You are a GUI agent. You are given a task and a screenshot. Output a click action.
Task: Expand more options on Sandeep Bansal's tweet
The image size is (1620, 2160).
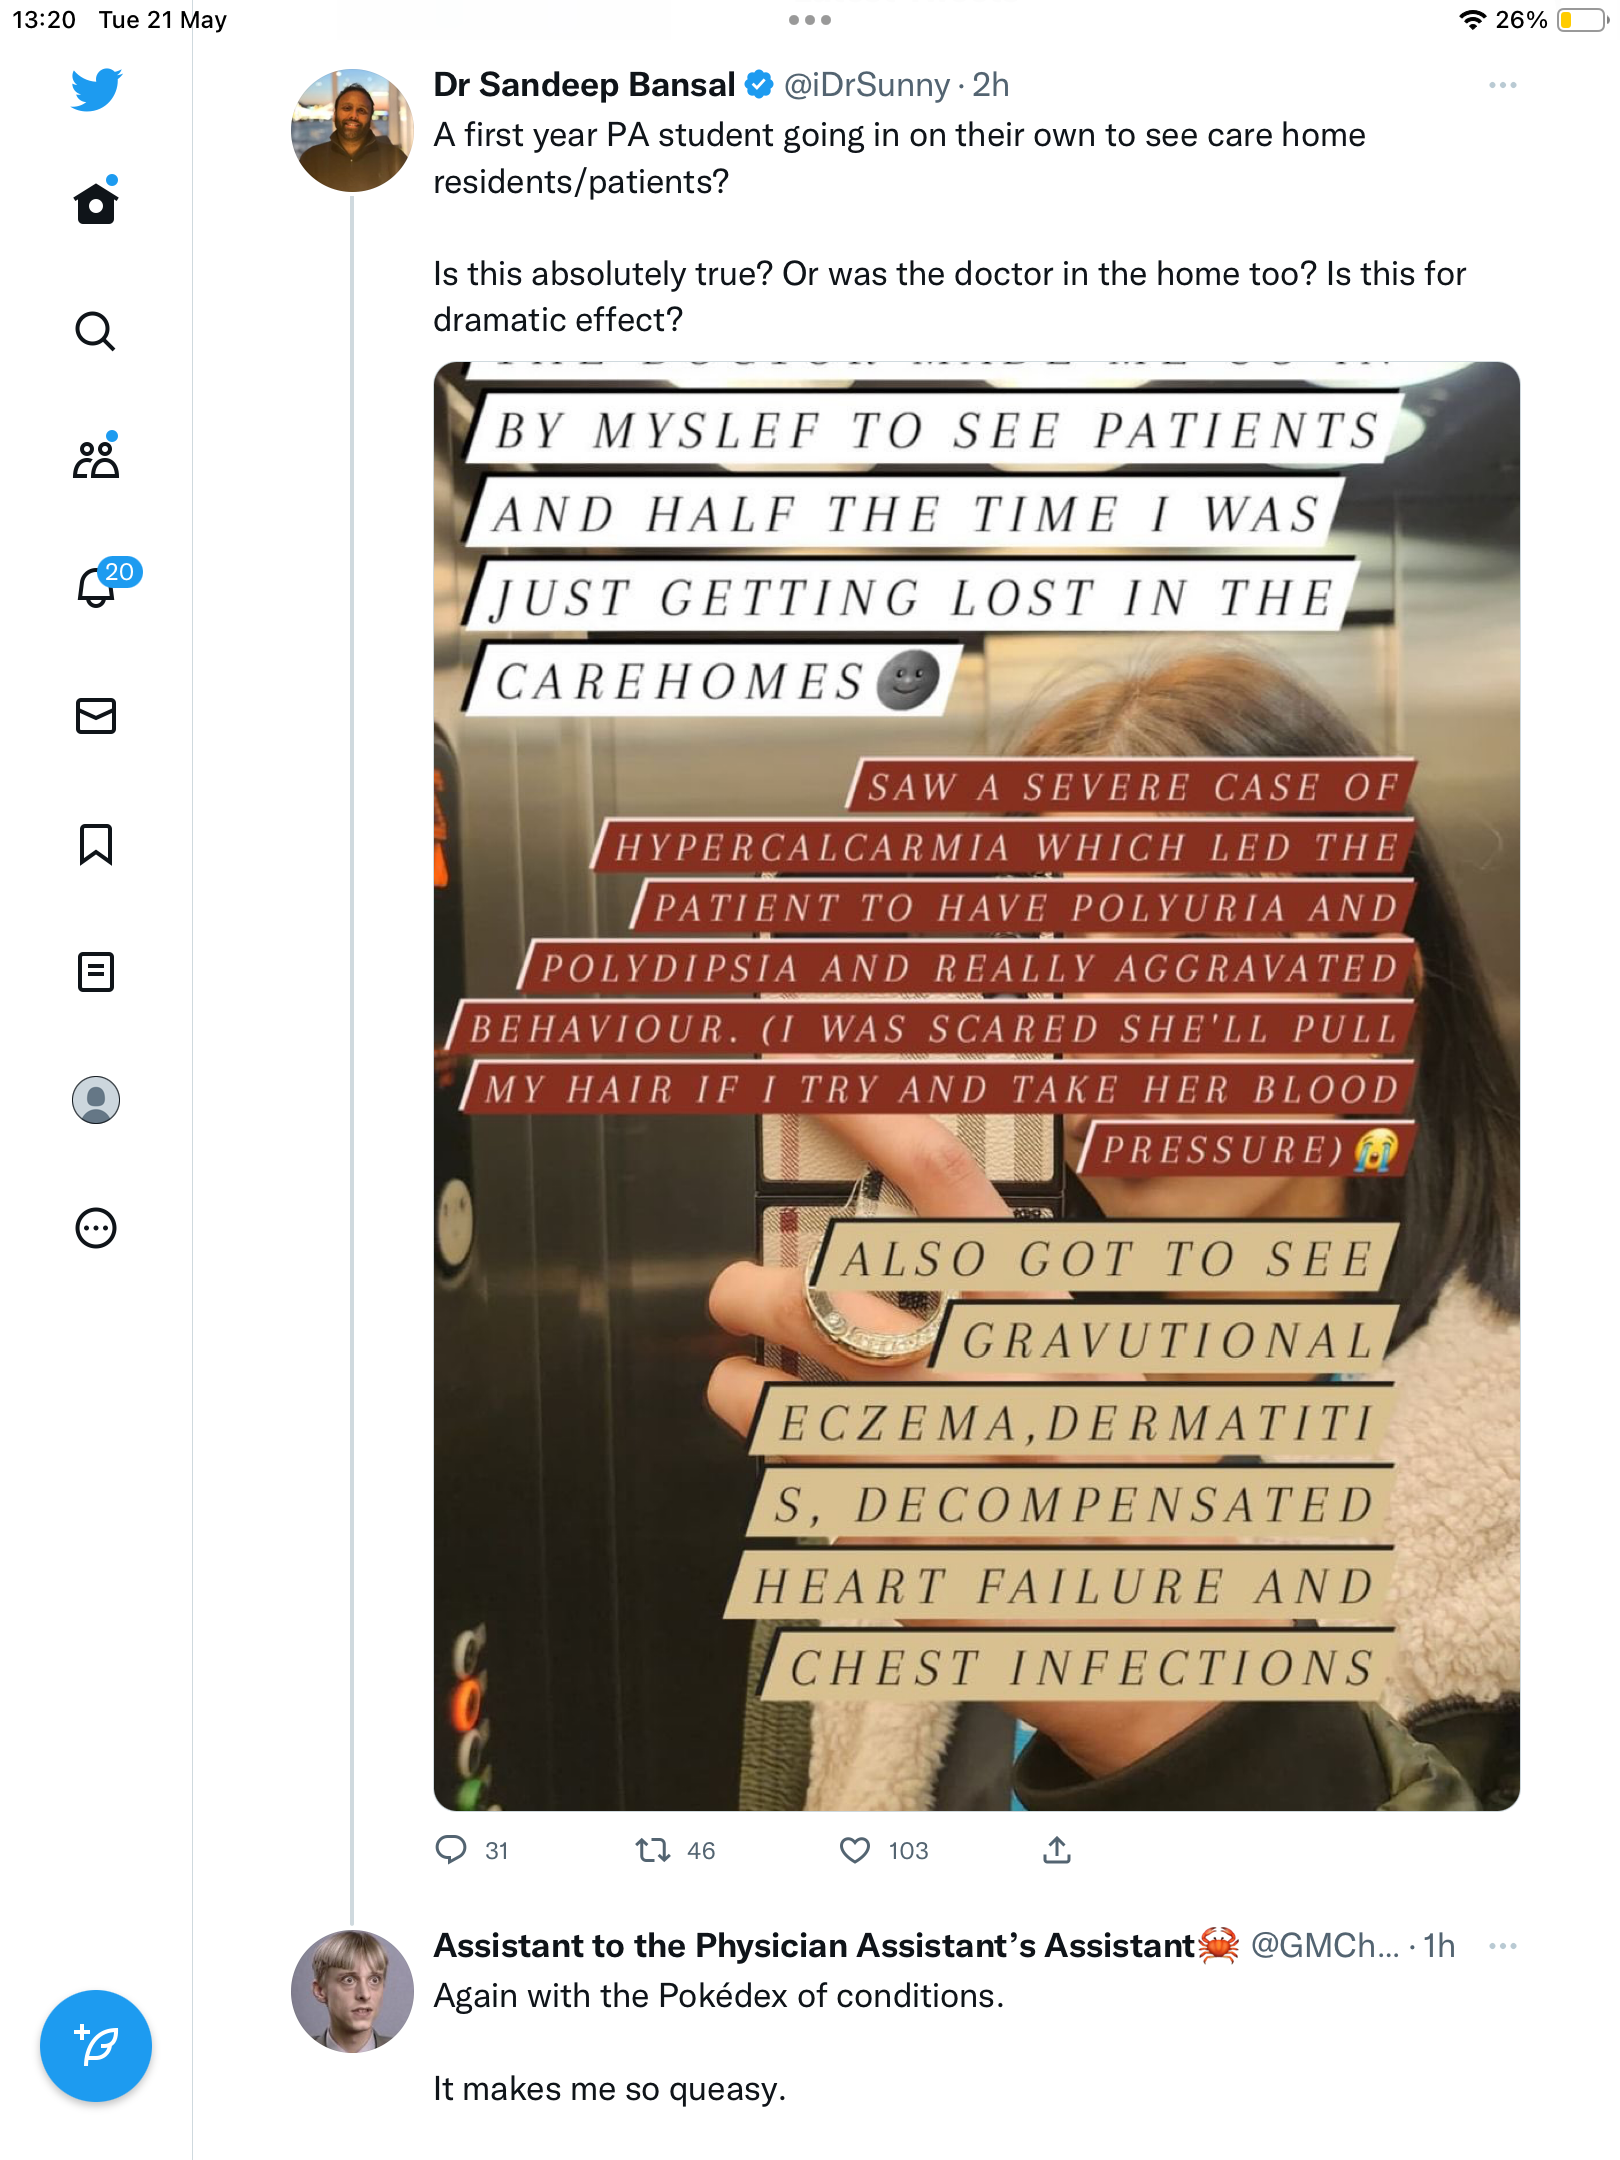[1502, 86]
